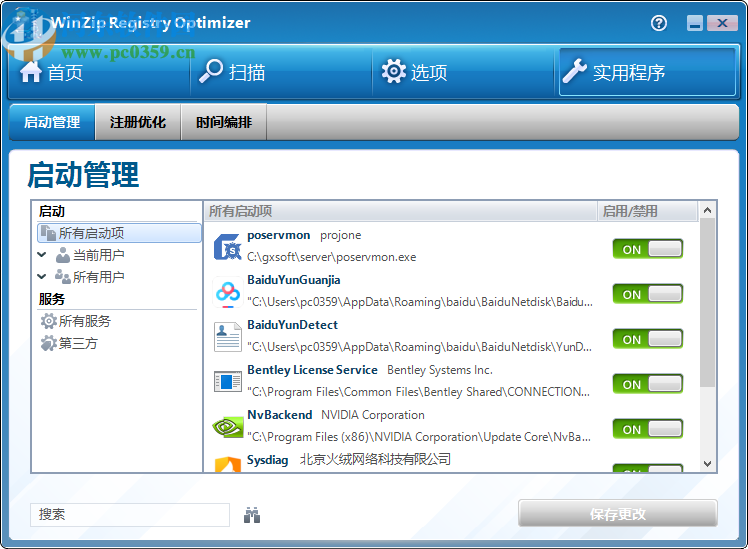This screenshot has height=549, width=748.
Task: Click the poservmon program icon
Action: (228, 247)
